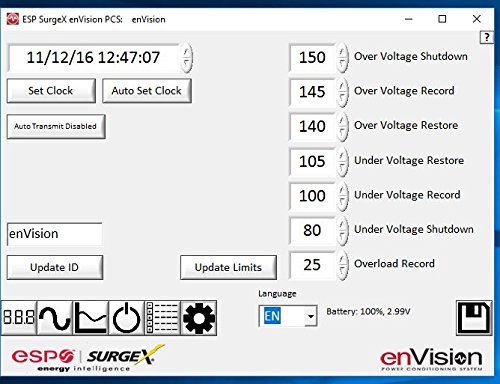The width and height of the screenshot is (500, 384).
Task: Click the Under Voltage Record field showing 100
Action: click(312, 196)
